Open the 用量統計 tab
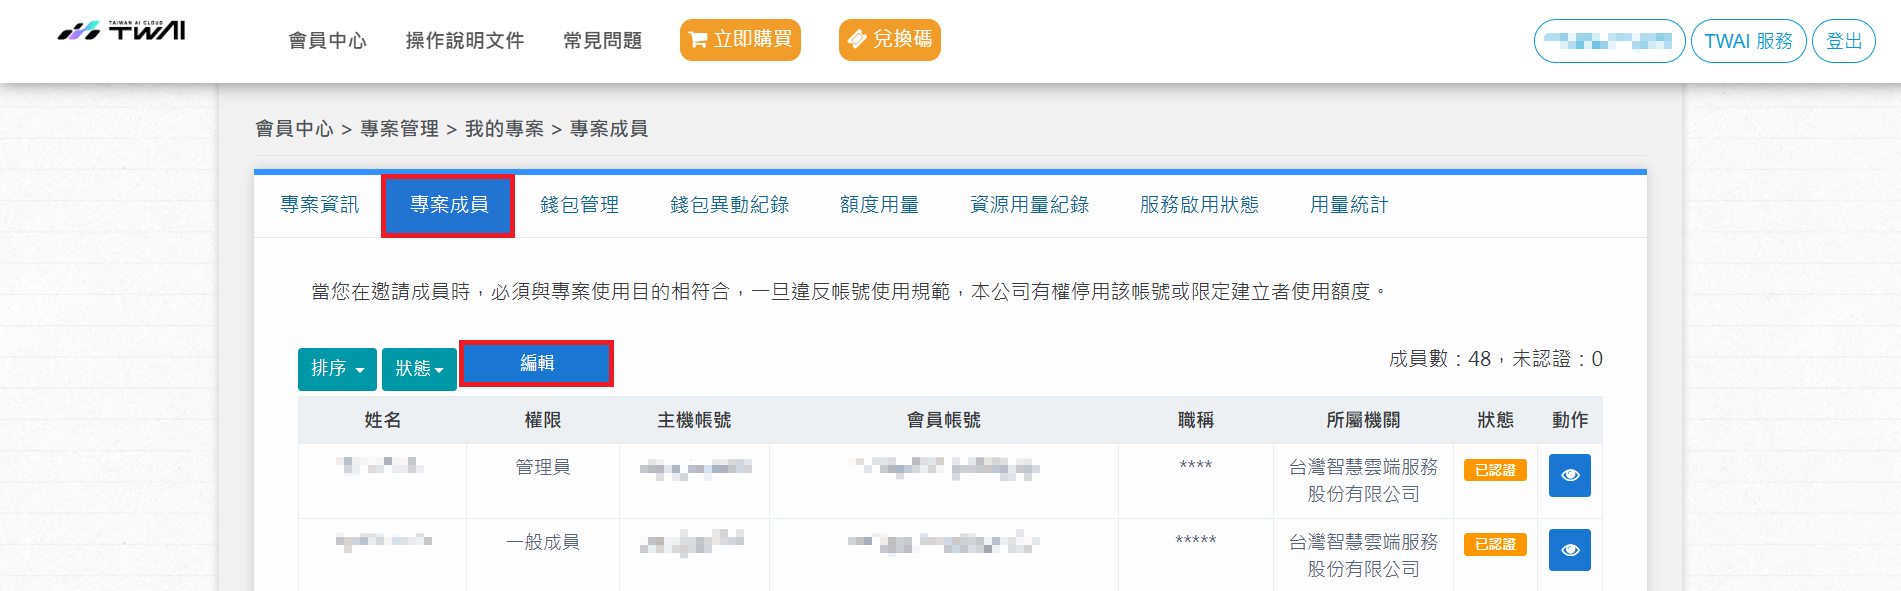The width and height of the screenshot is (1901, 591). [1349, 205]
